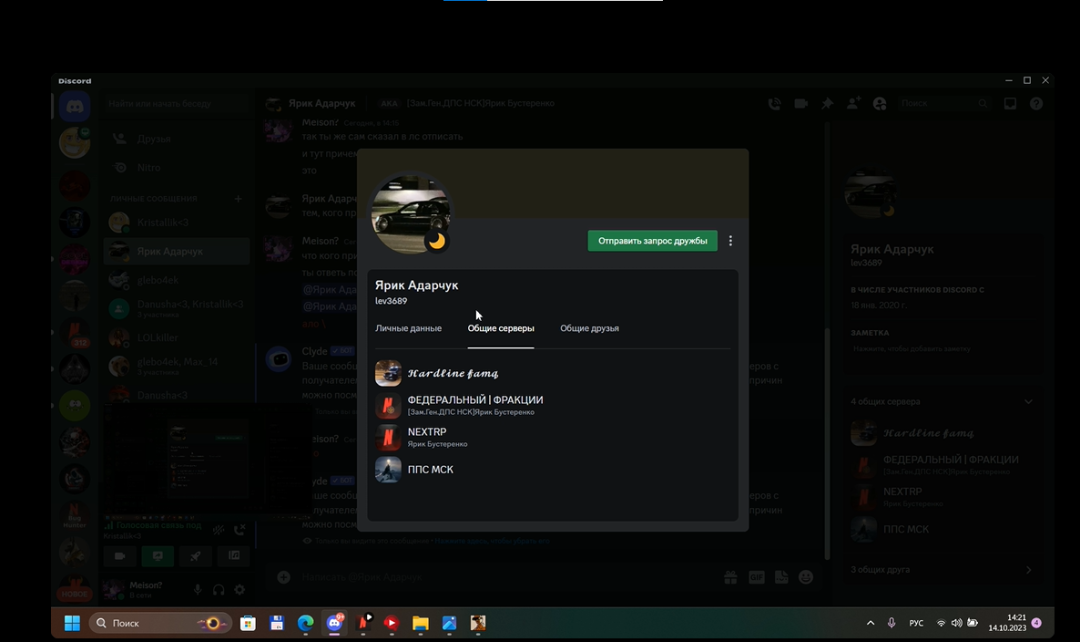Show pinned messages via pin icon

(827, 103)
